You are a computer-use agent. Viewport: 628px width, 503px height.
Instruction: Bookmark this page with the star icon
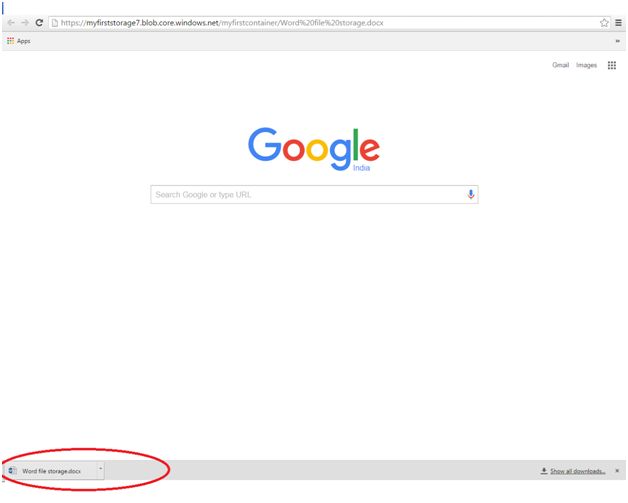[x=604, y=23]
